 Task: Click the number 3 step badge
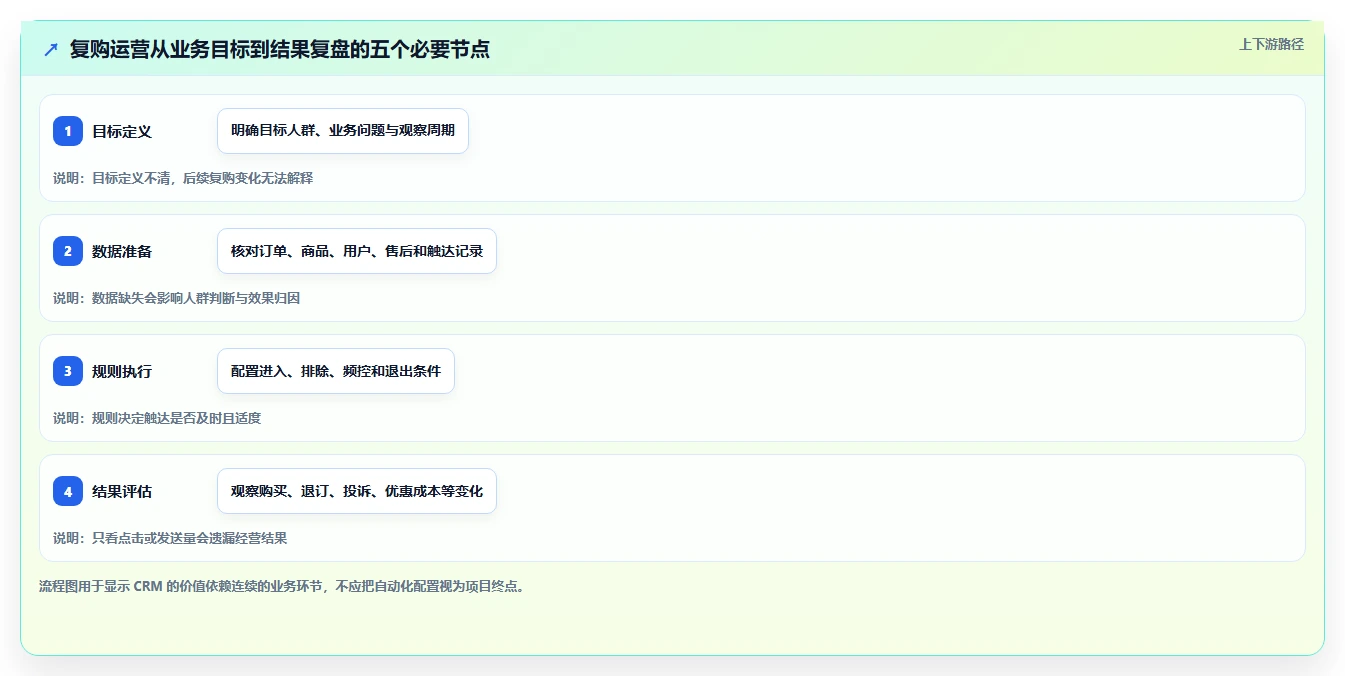pyautogui.click(x=68, y=371)
